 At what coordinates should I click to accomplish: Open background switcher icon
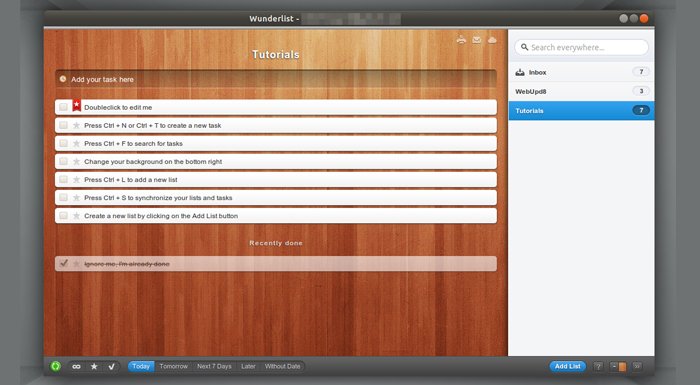618,367
